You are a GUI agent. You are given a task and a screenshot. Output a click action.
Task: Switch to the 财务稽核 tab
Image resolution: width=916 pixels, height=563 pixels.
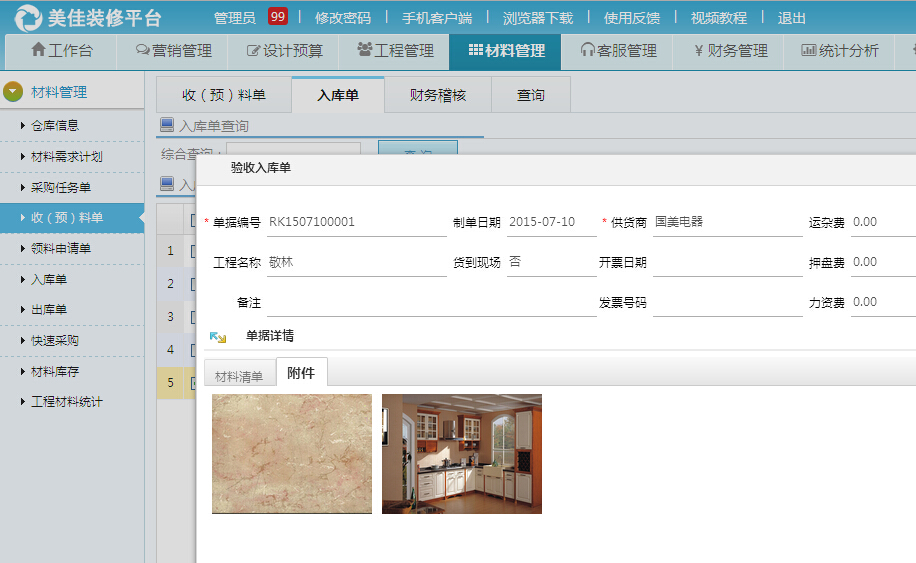click(x=437, y=95)
